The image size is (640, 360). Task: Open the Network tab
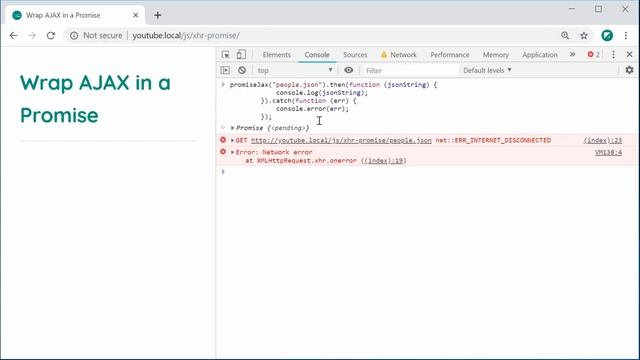tap(398, 55)
